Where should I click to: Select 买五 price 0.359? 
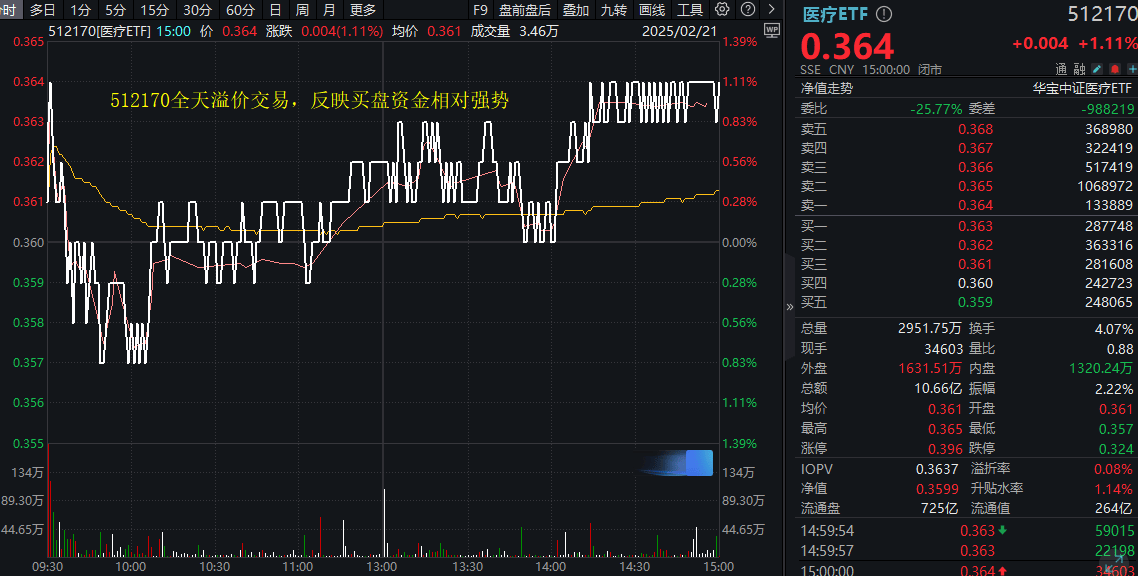pyautogui.click(x=975, y=302)
